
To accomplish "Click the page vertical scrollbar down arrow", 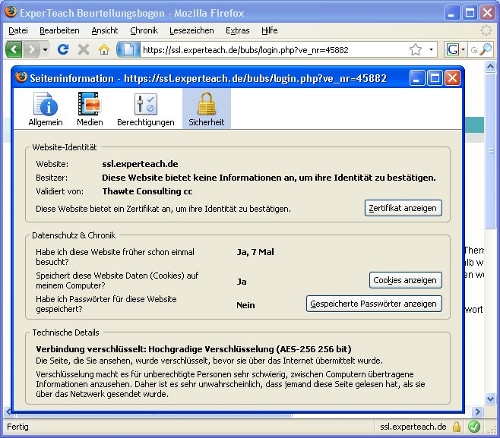I will (490, 398).
